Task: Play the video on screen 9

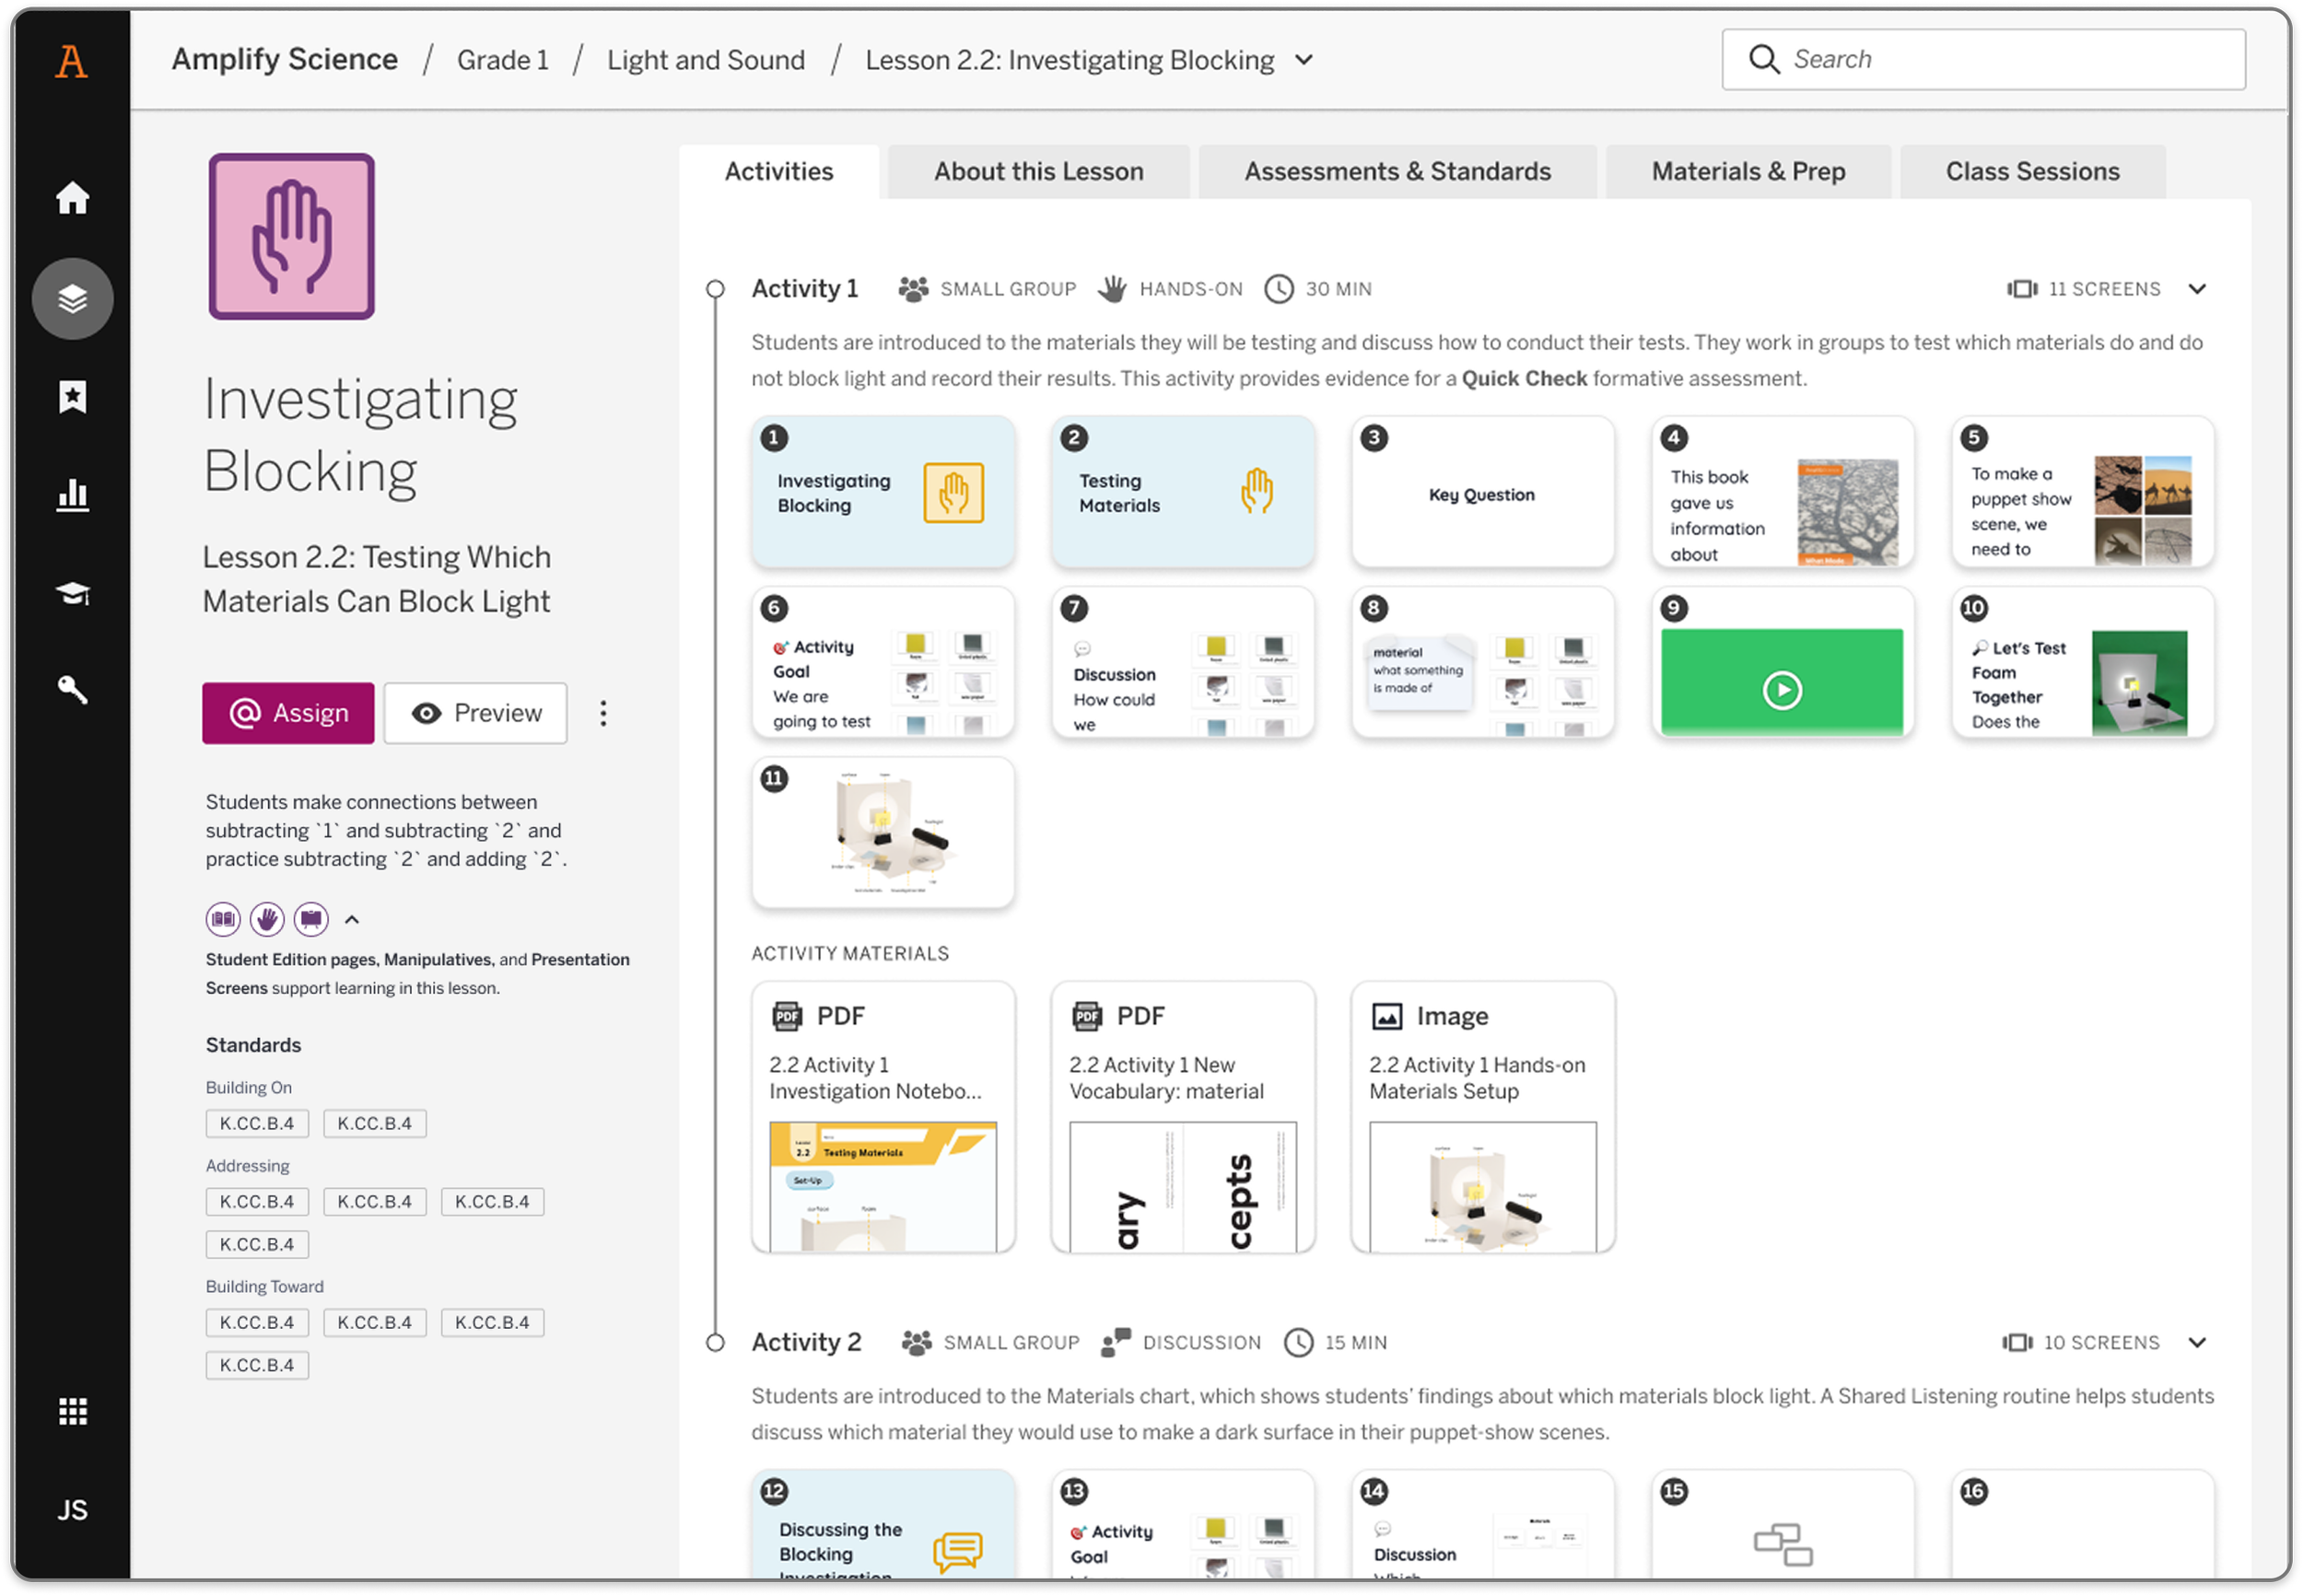Action: [1782, 690]
